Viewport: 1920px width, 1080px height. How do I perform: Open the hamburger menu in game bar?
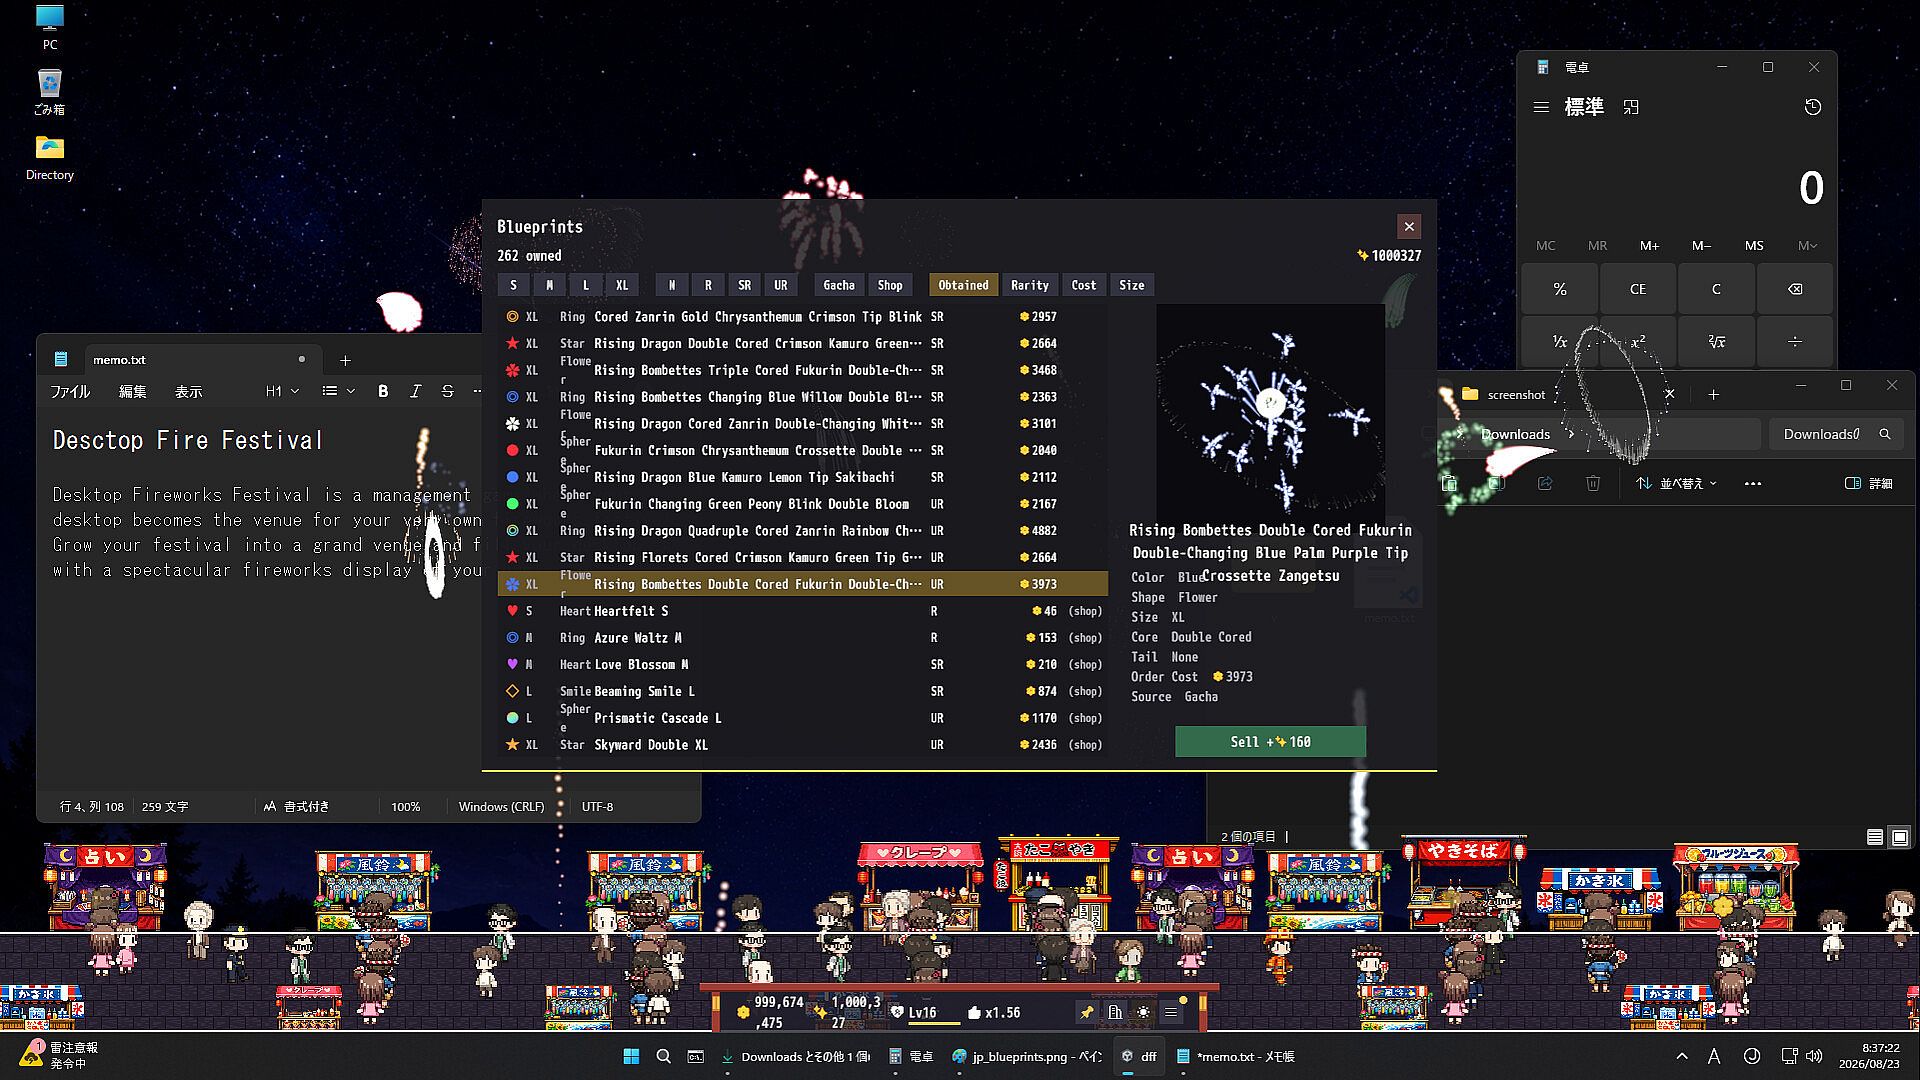[1171, 1013]
